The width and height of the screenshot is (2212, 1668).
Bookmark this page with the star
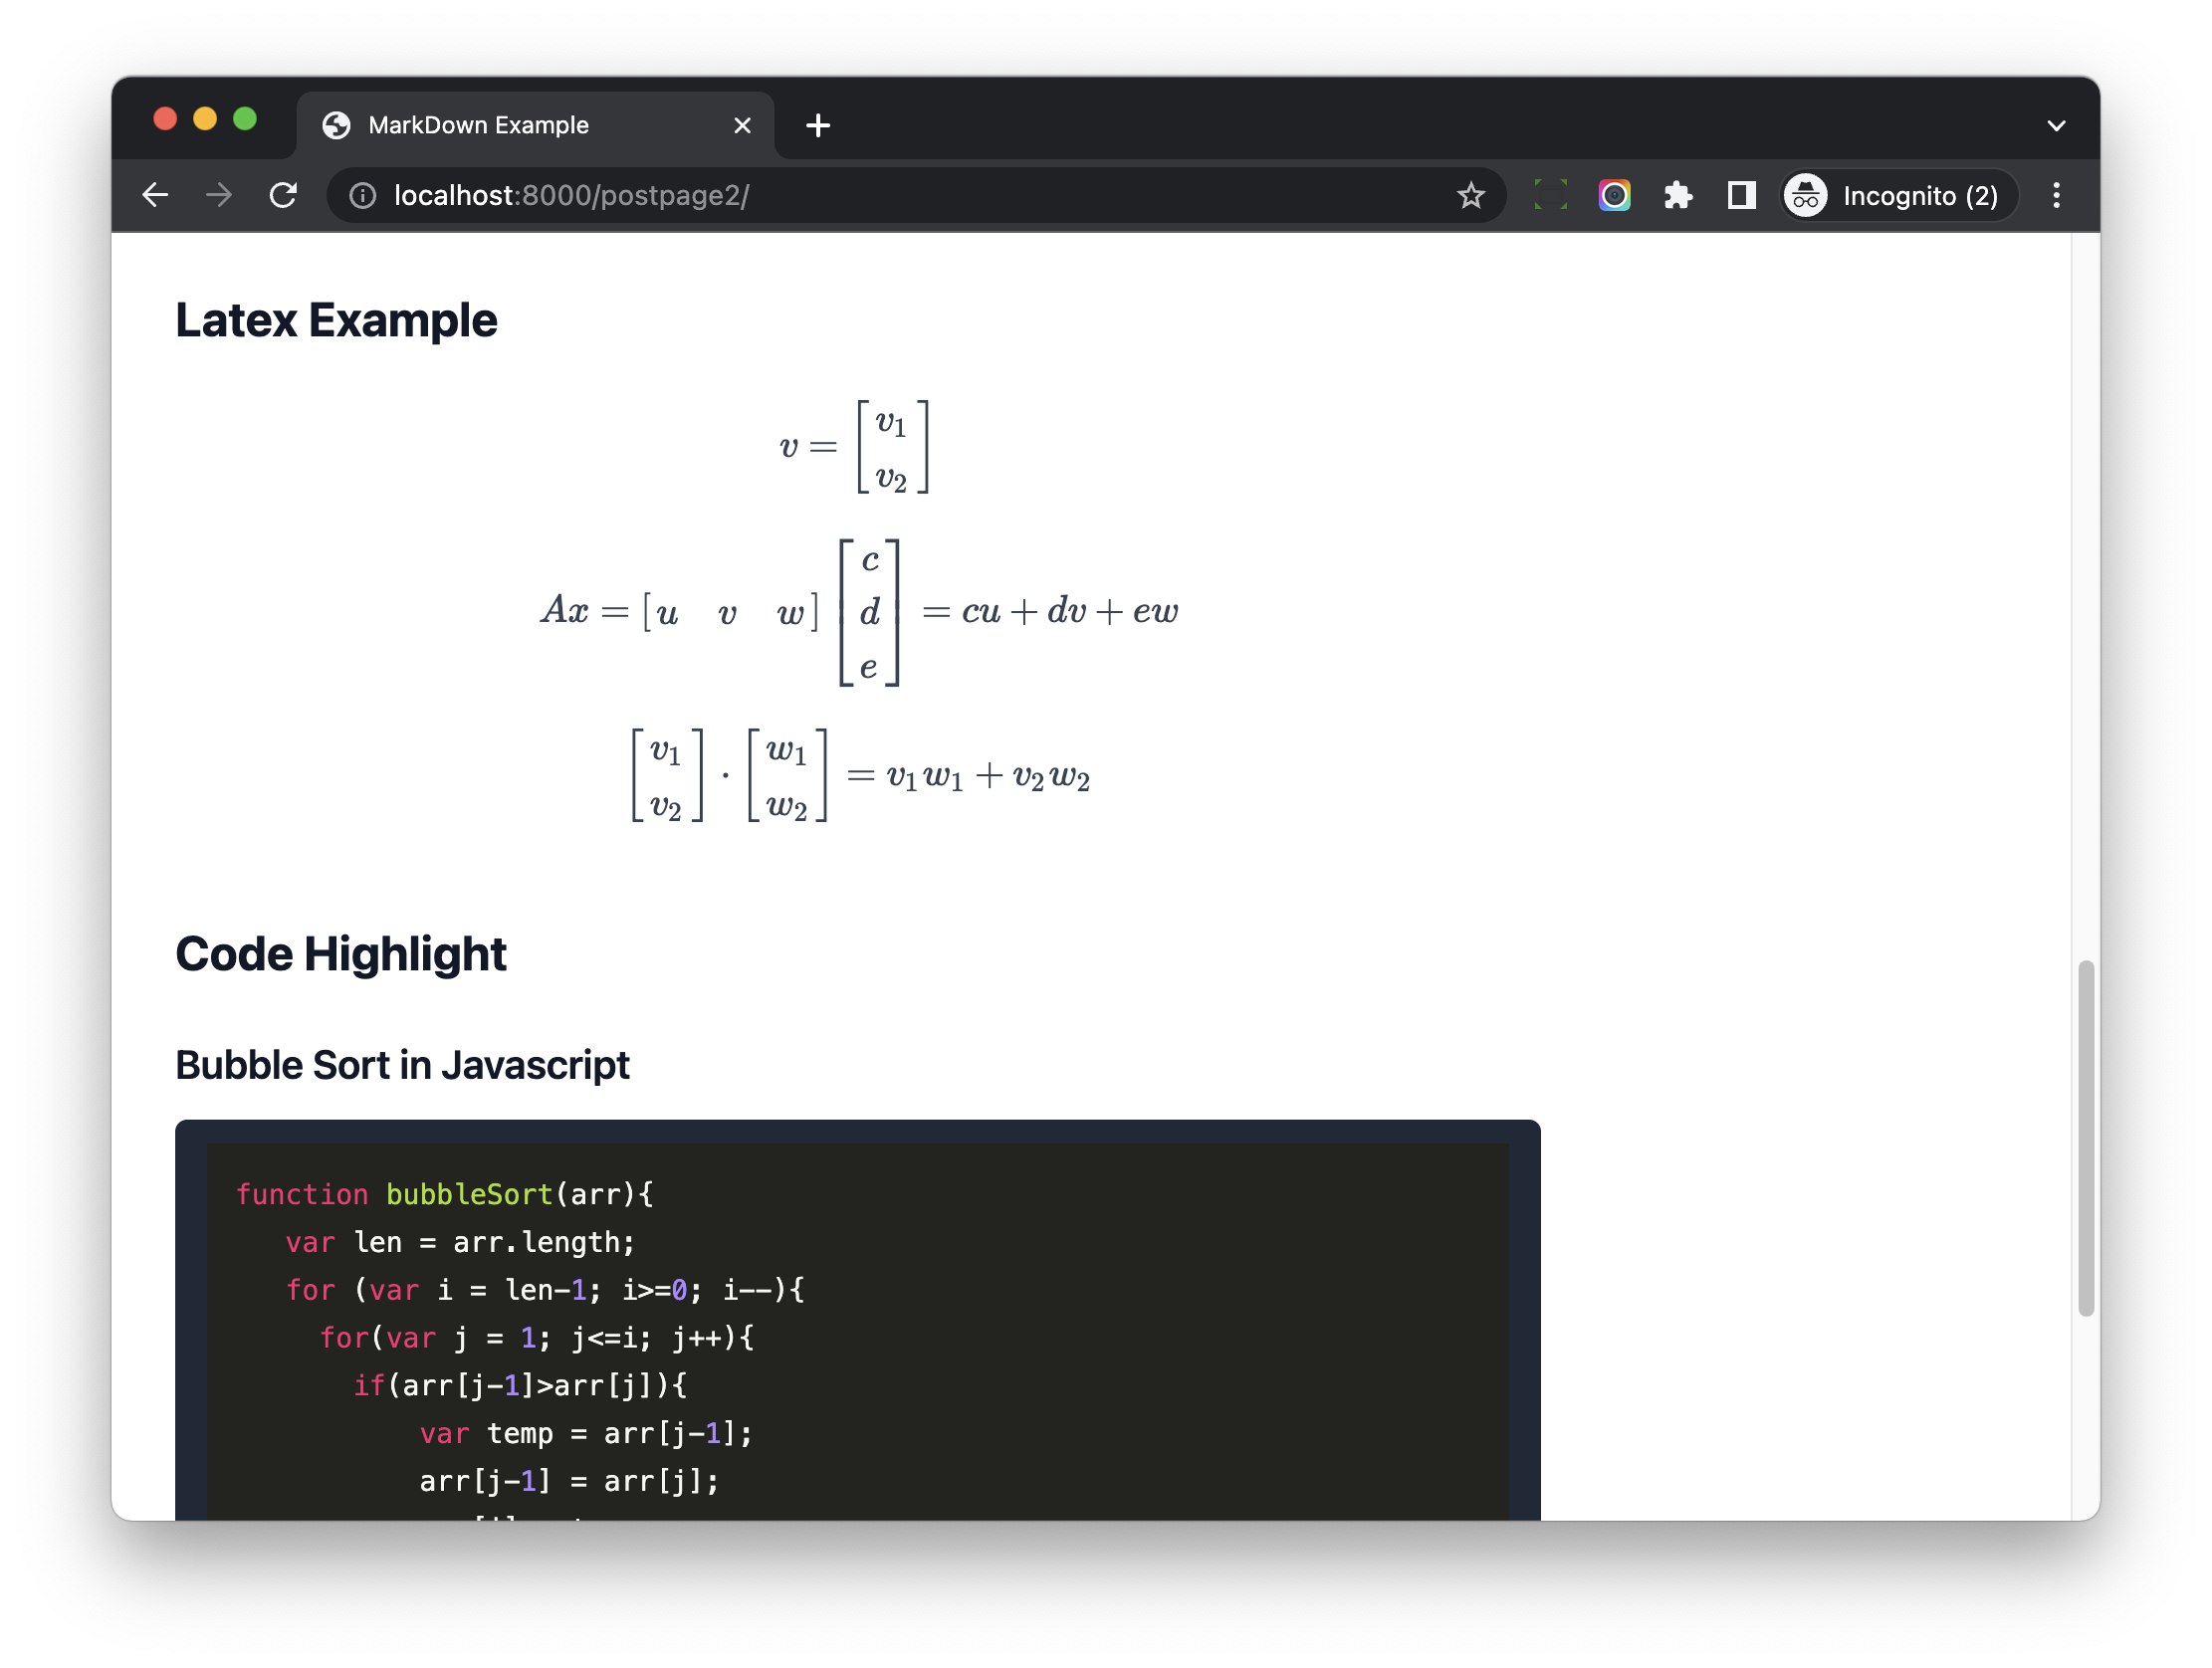click(x=1470, y=195)
